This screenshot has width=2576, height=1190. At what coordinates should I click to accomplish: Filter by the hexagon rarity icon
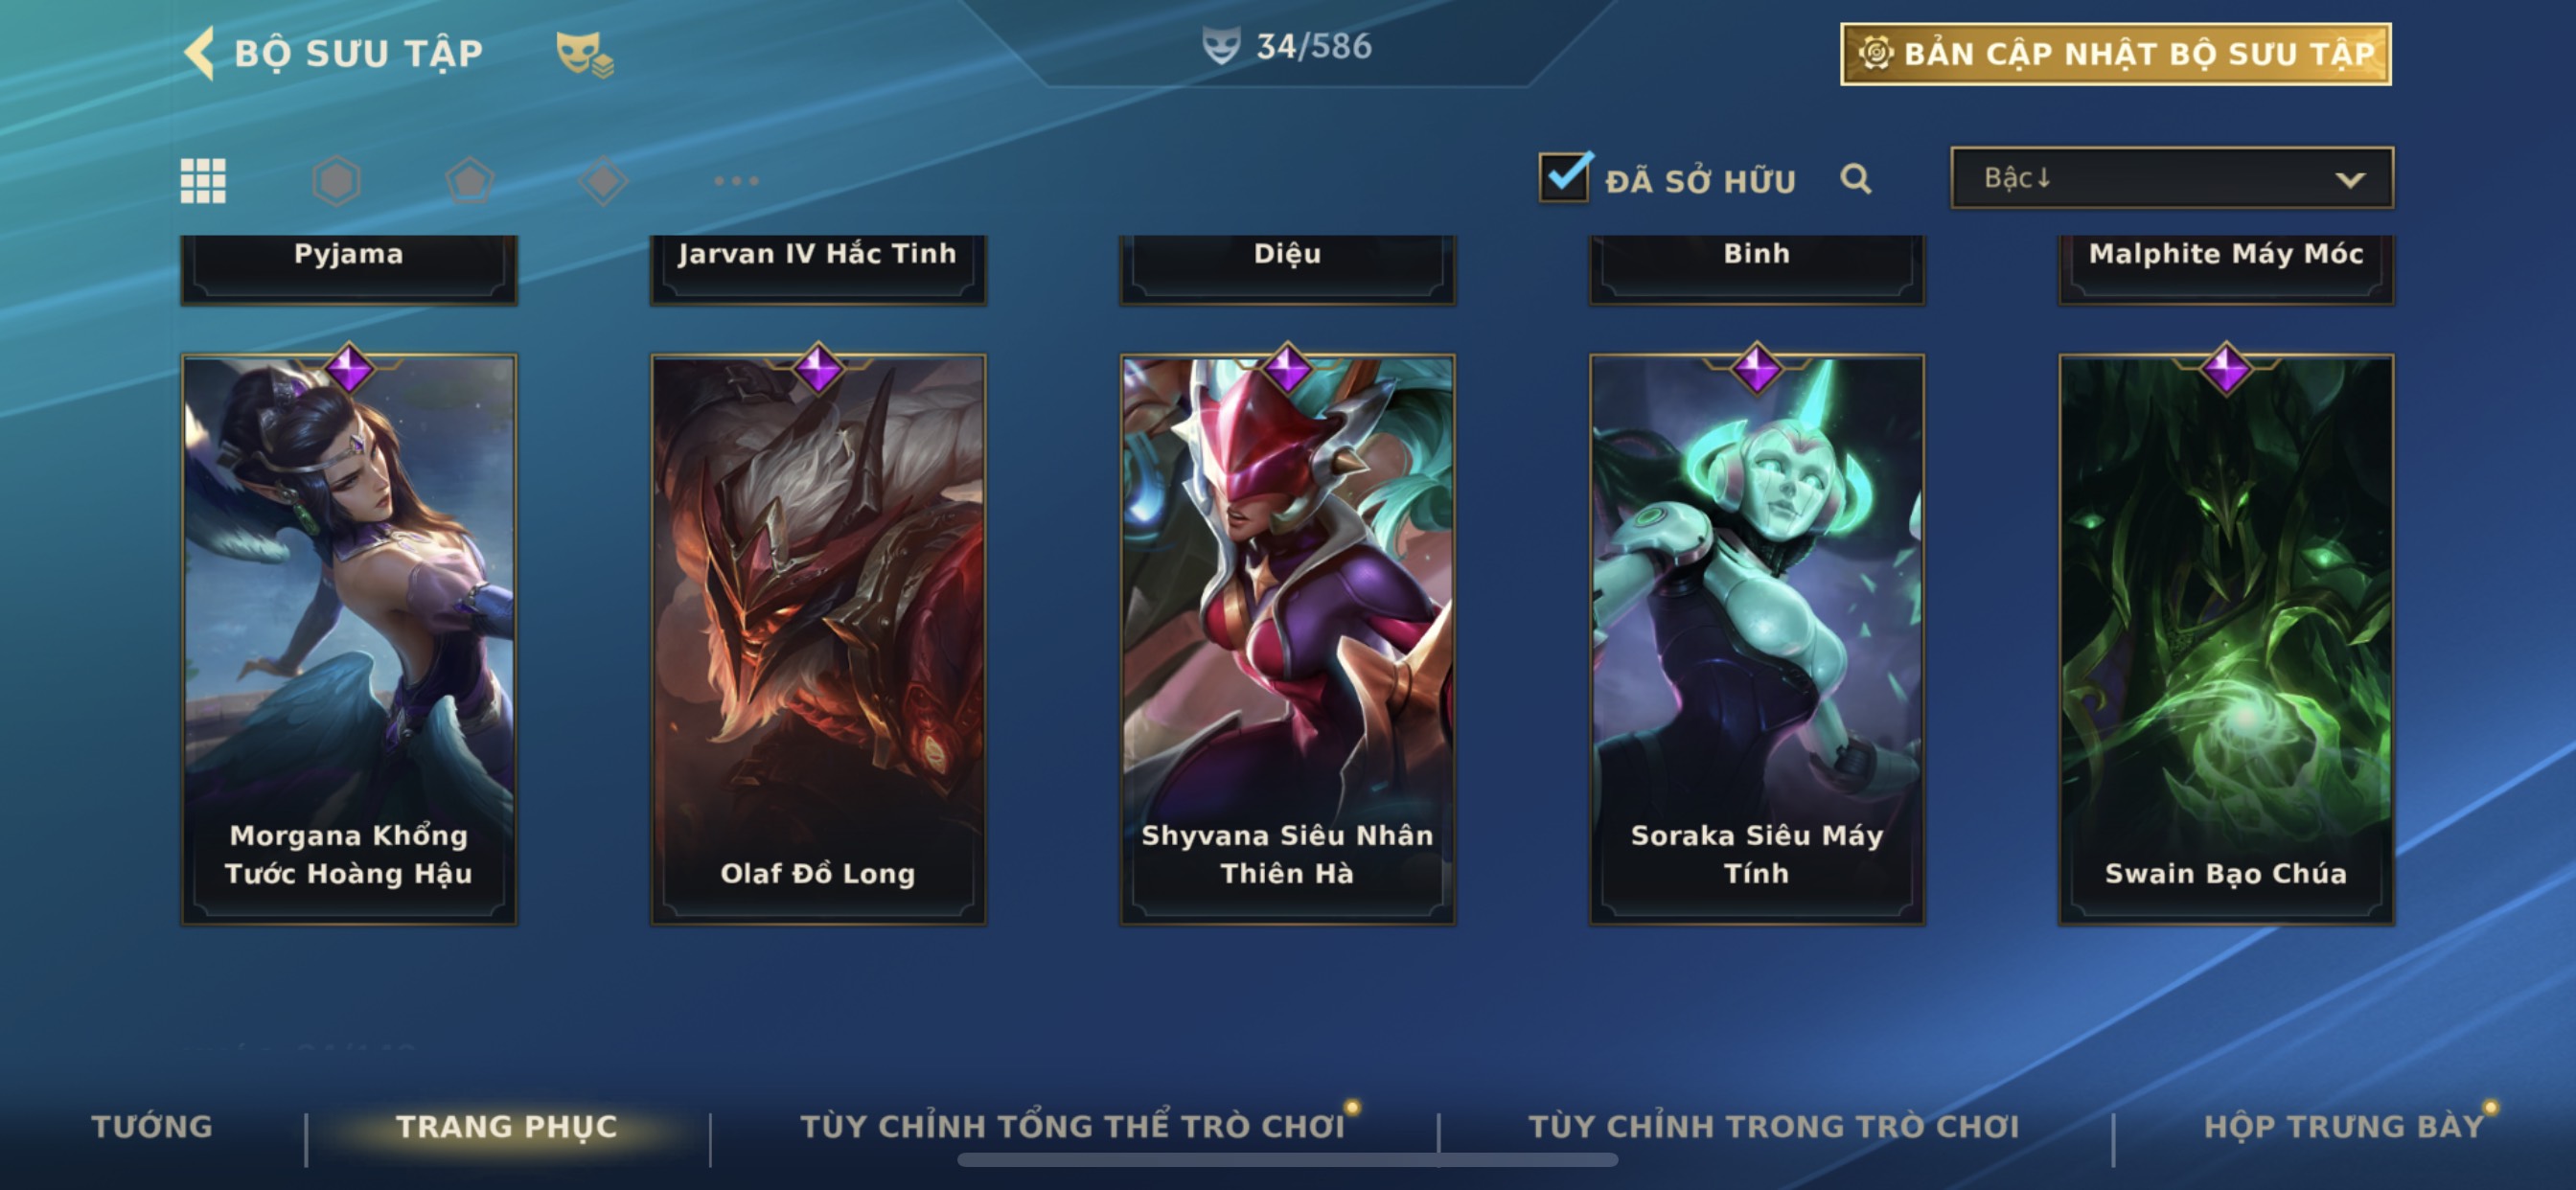(x=336, y=181)
